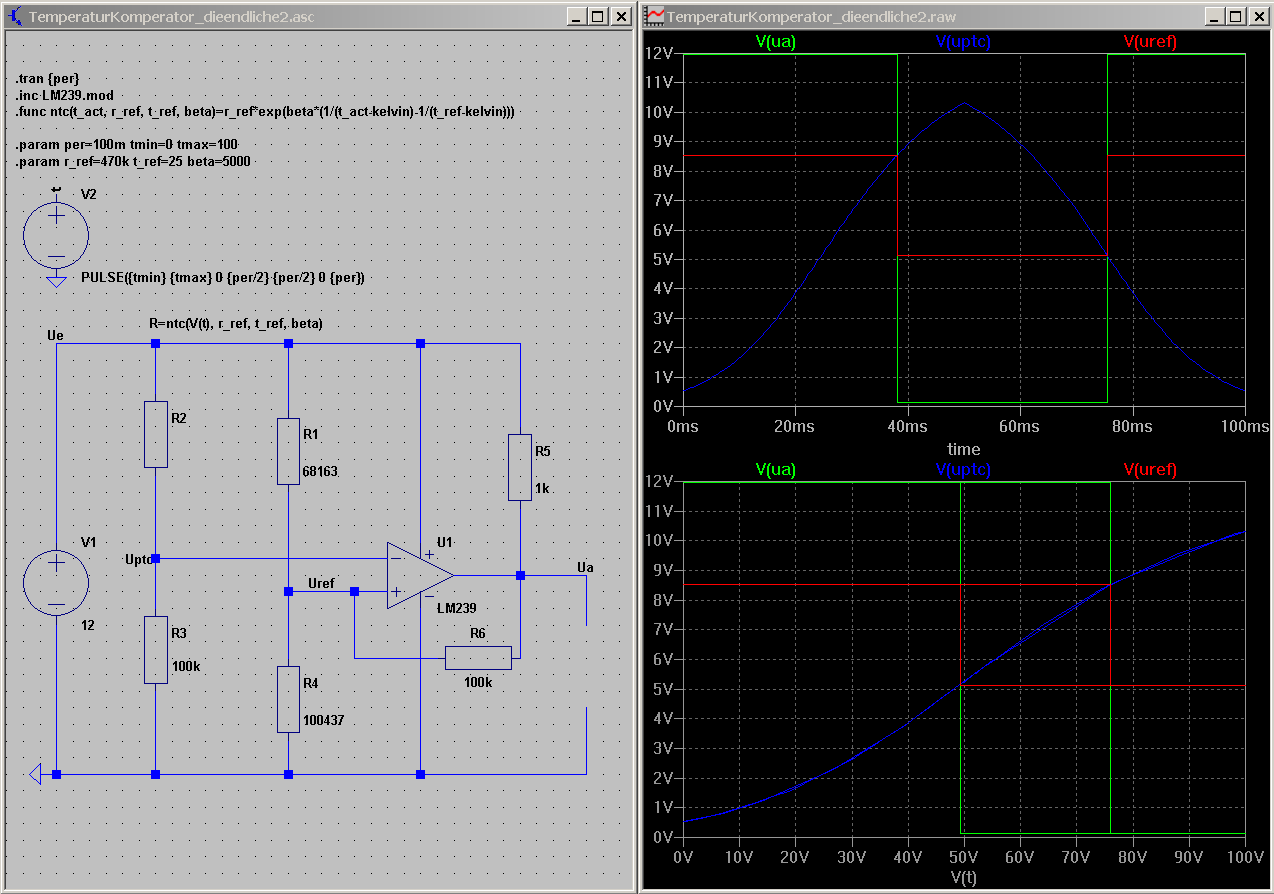
Task: Pick the R6 feedback resistor symbol
Action: click(x=478, y=657)
